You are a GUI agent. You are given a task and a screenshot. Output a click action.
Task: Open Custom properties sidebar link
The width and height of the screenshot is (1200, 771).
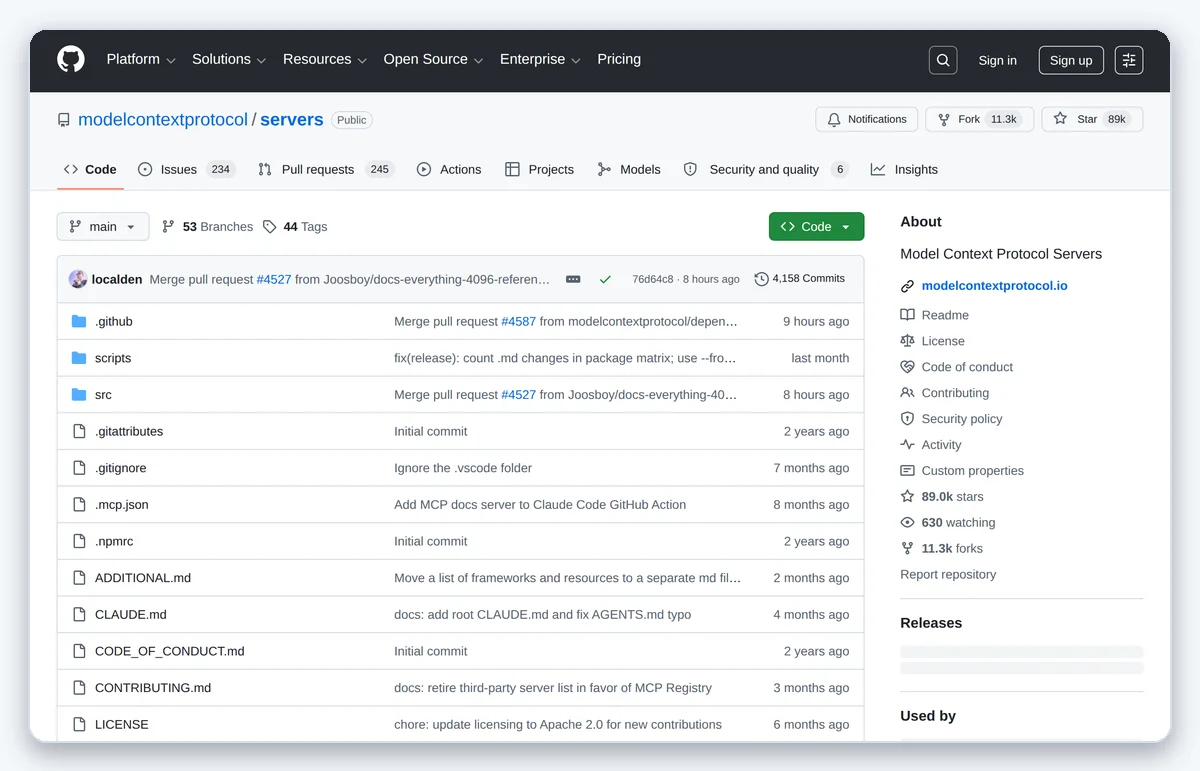(962, 471)
